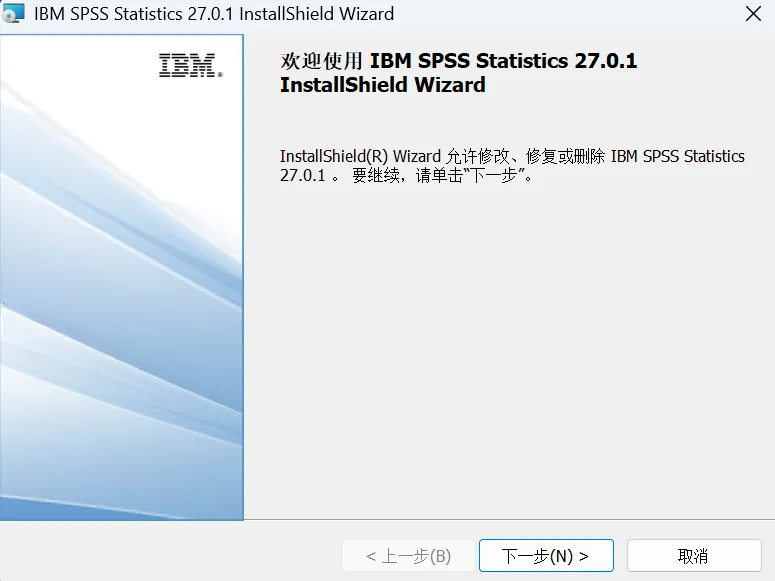This screenshot has height=581, width=775.
Task: Click the IBM logo in the left banner
Action: pos(191,65)
